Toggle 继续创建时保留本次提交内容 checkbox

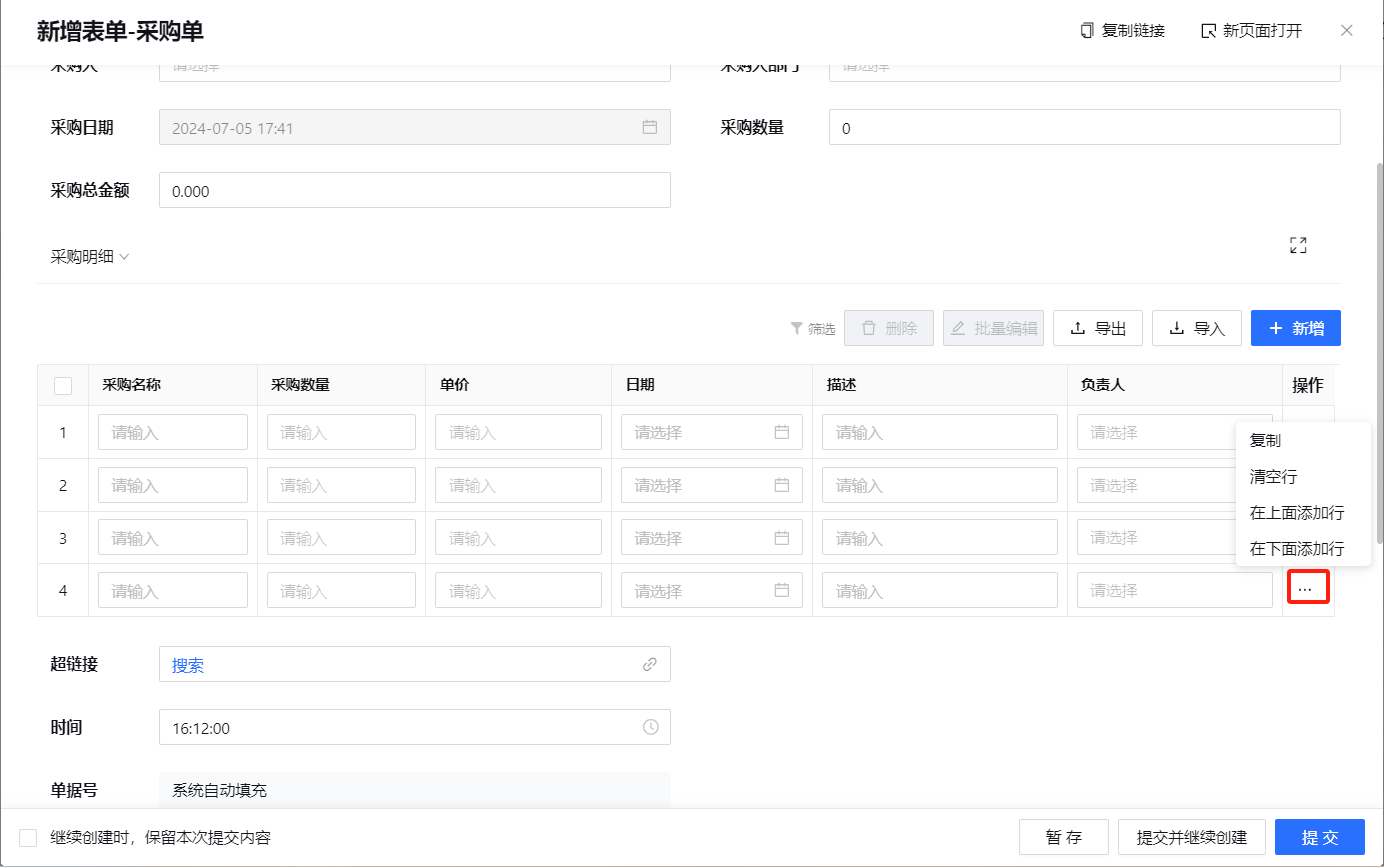tap(28, 838)
